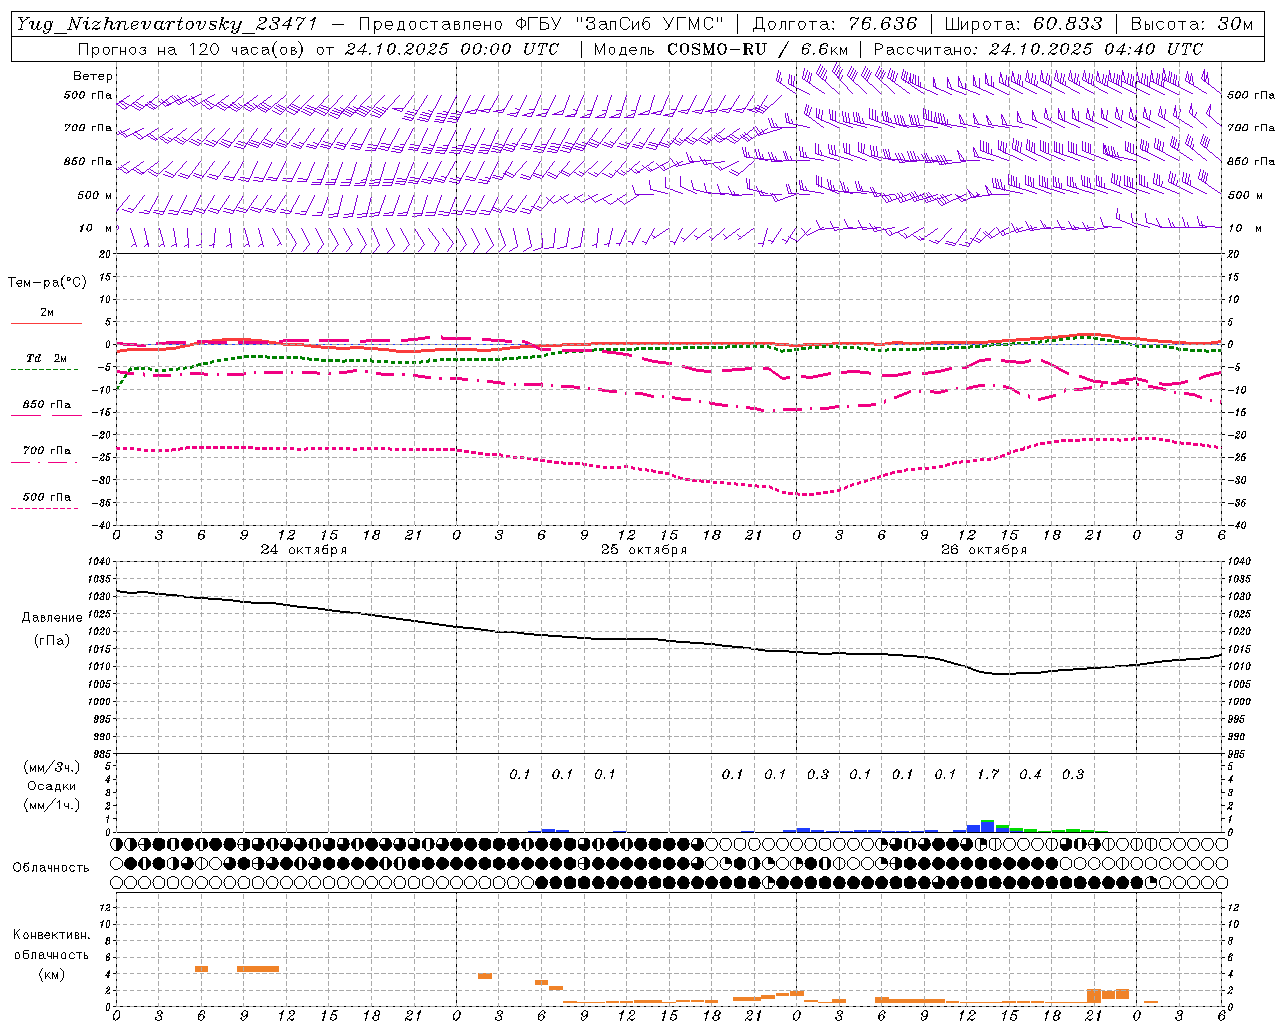Screen dimensions: 1280x1024
Task: Click the 700 гПа temperature legend entry
Action: click(x=47, y=451)
